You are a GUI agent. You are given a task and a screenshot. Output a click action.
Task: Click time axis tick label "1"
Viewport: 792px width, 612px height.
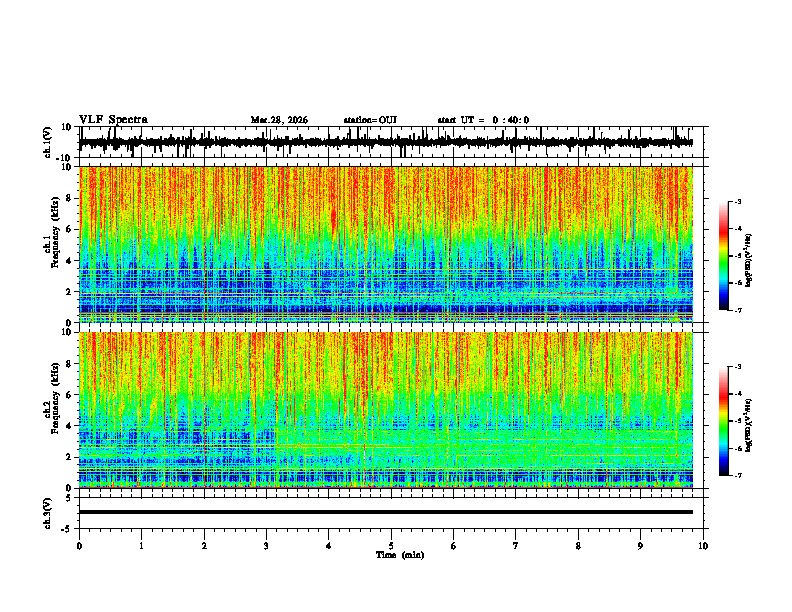pyautogui.click(x=141, y=546)
